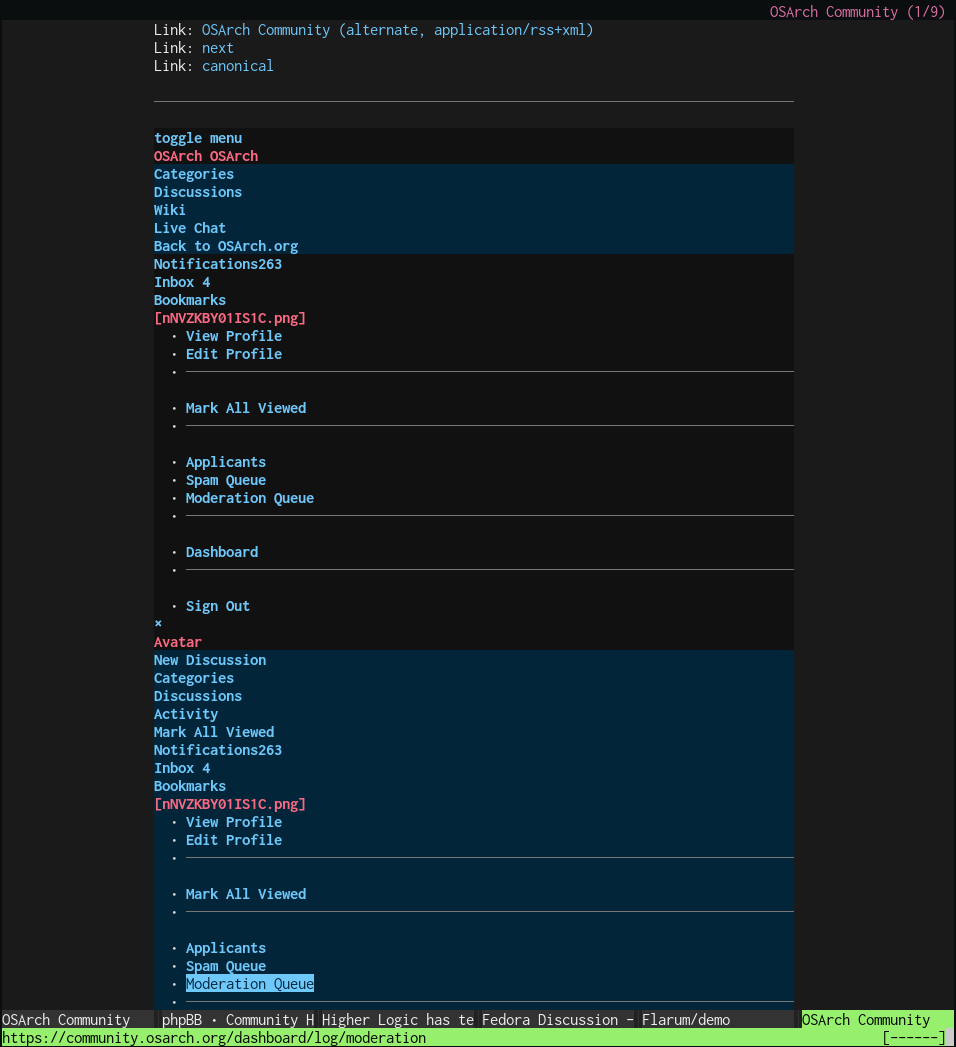
Task: Click the 'Sign Out' link
Action: point(218,607)
